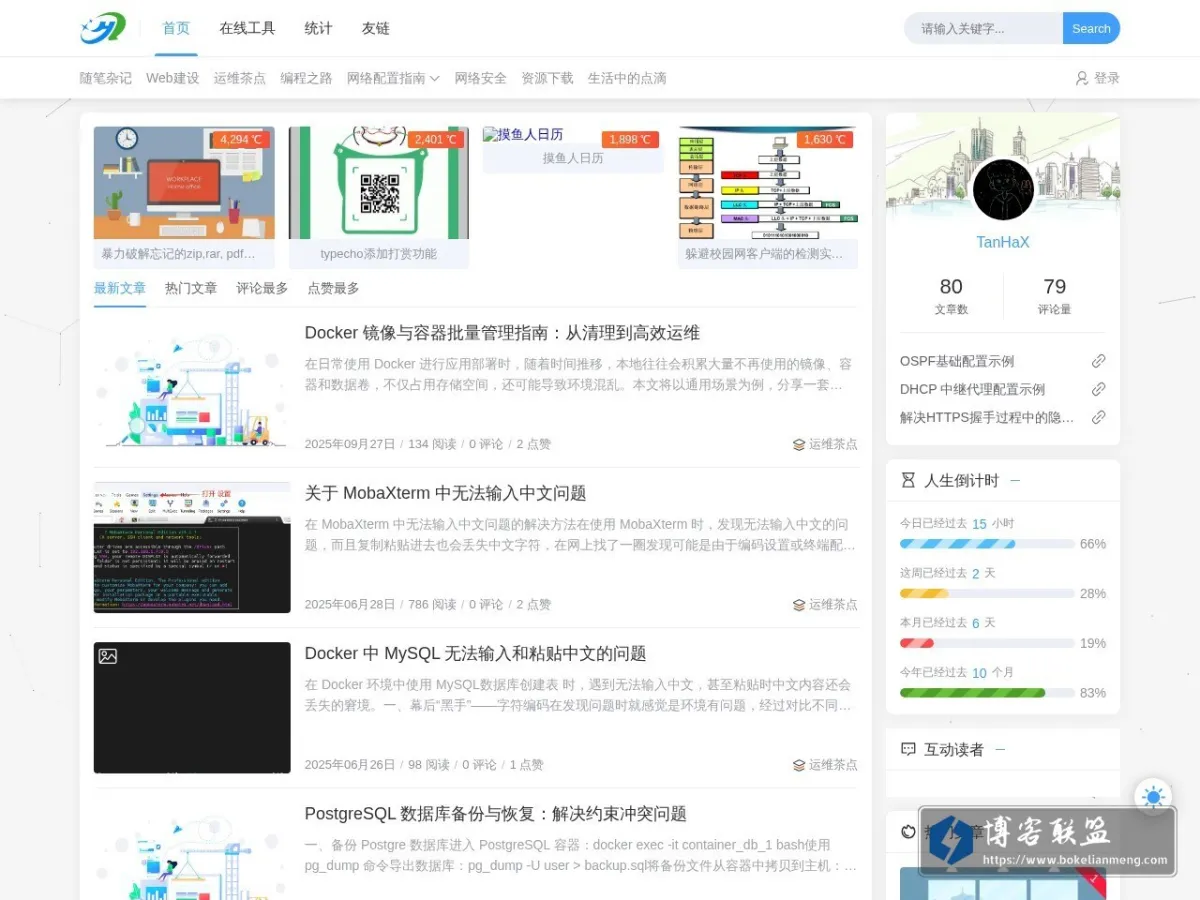
Task: Switch to the 点赞最多 tab
Action: (333, 288)
